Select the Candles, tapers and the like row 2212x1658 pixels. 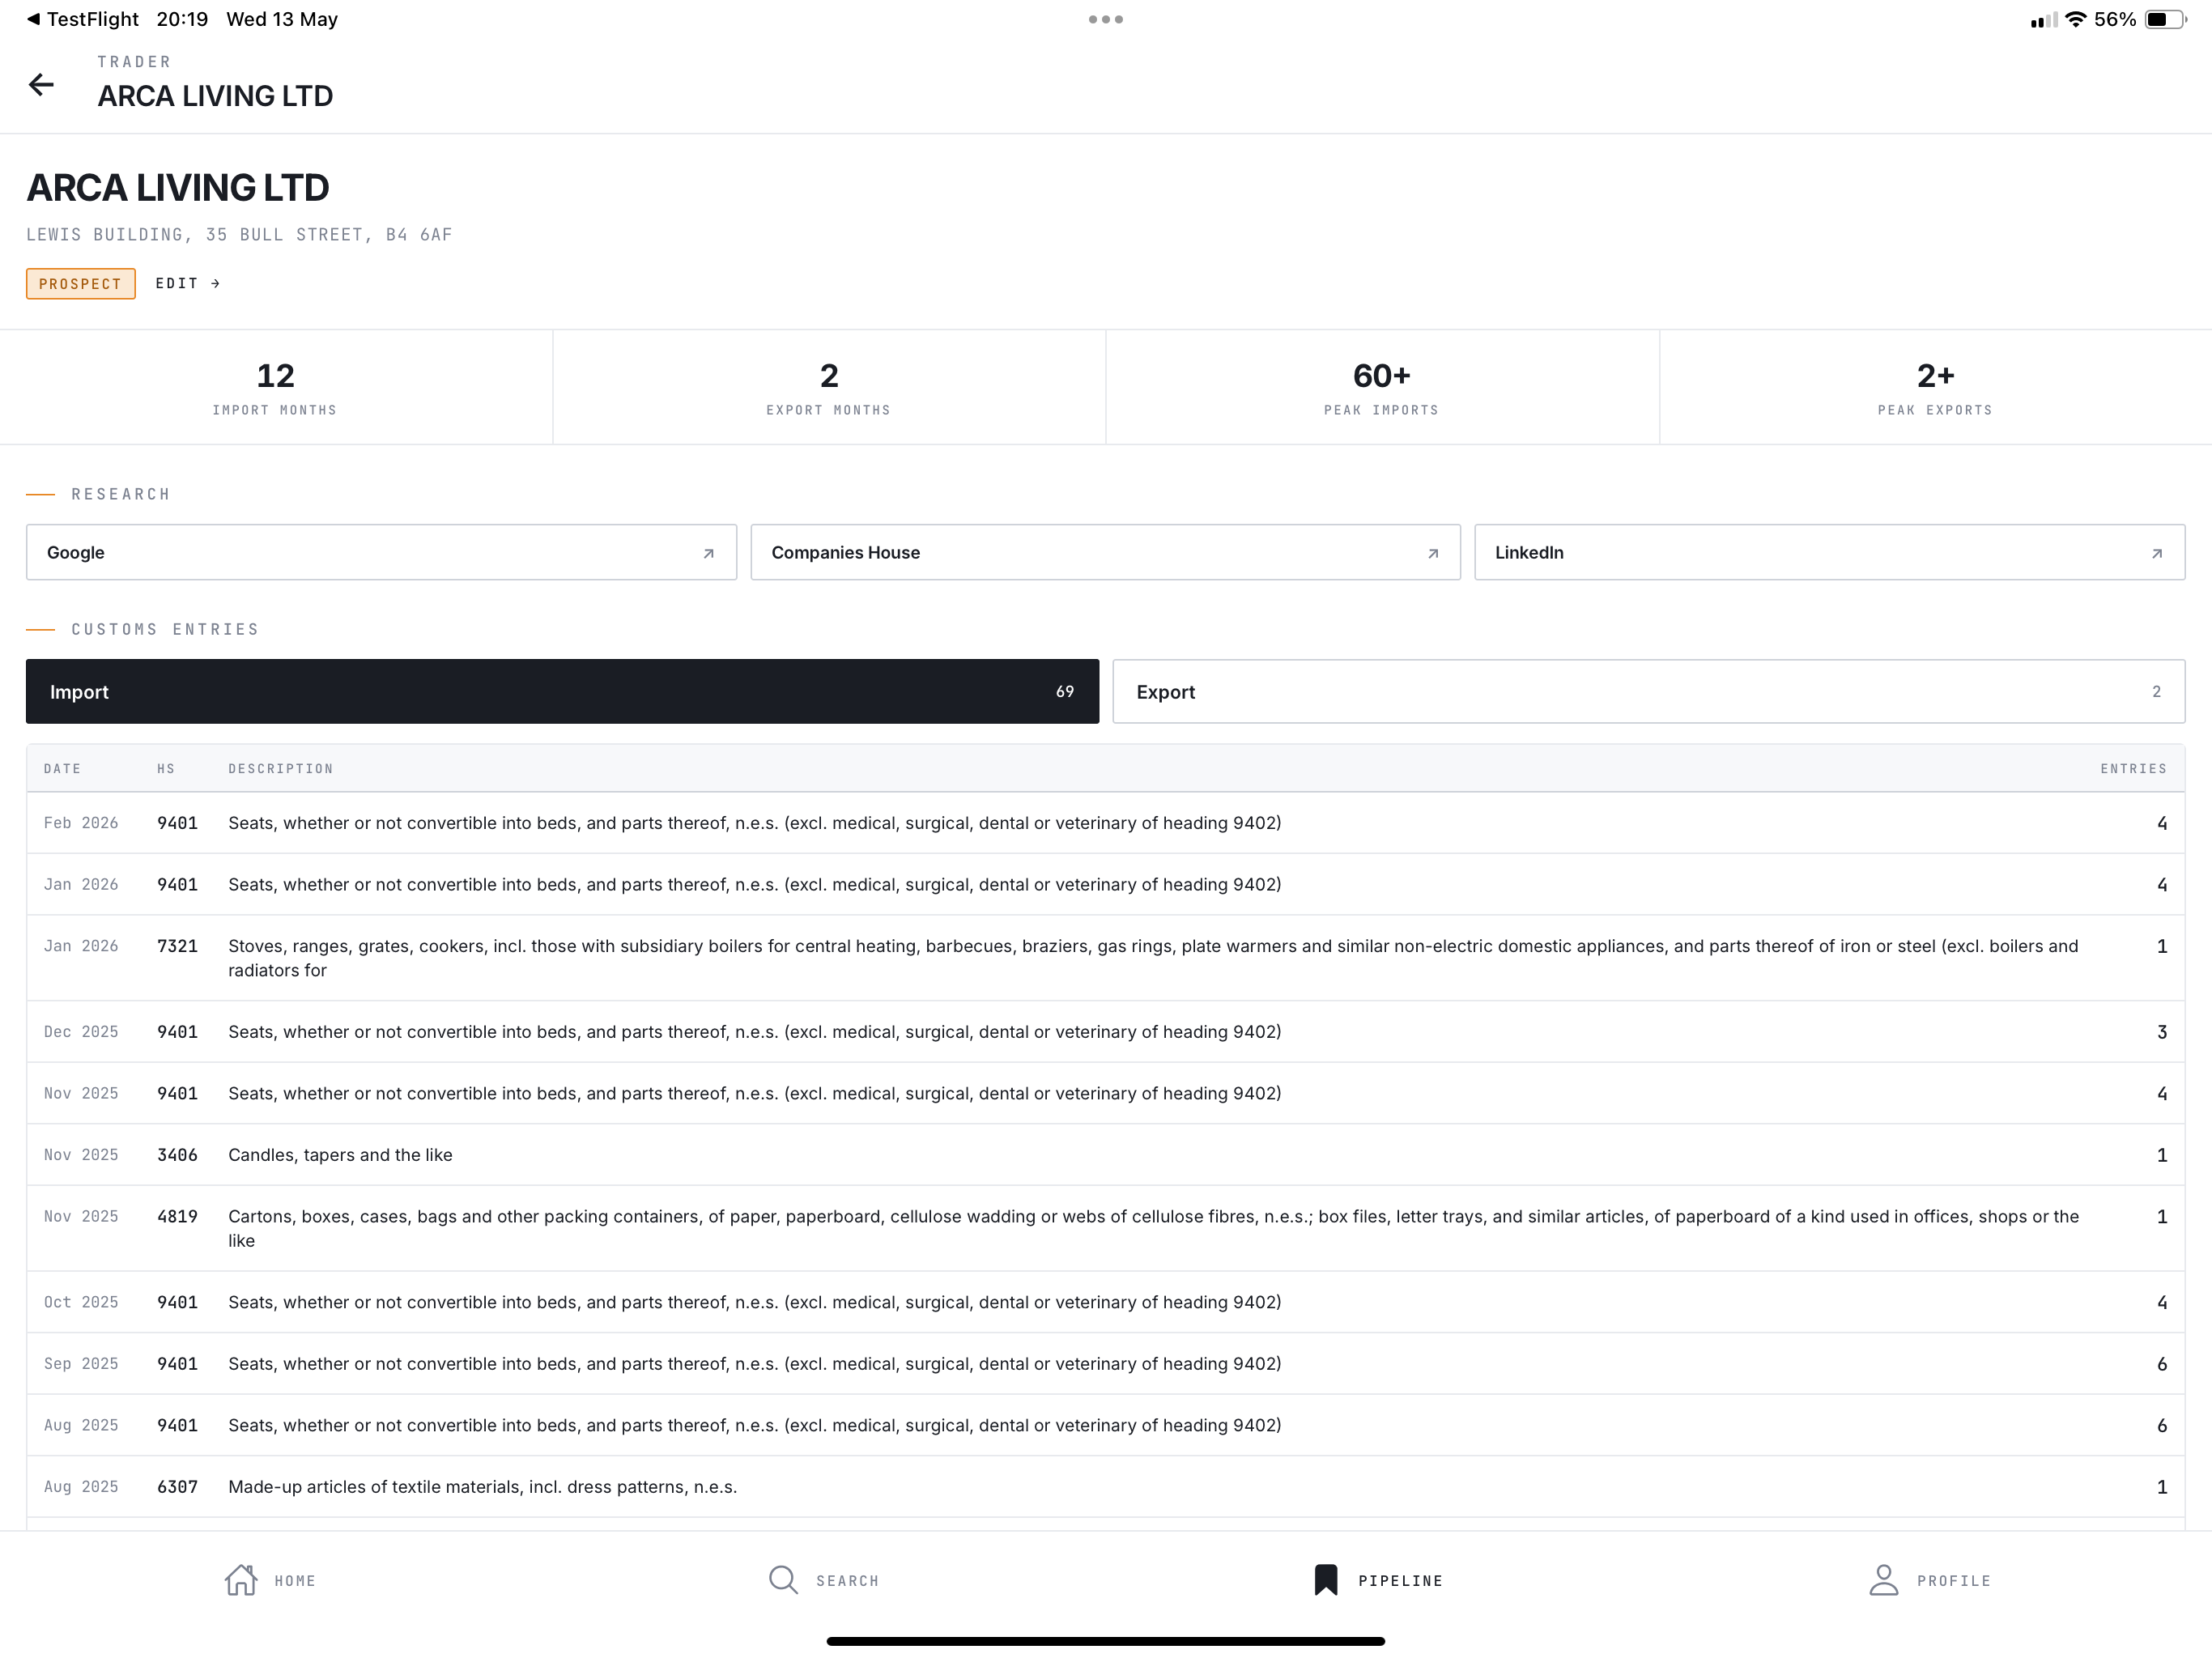coord(1105,1155)
